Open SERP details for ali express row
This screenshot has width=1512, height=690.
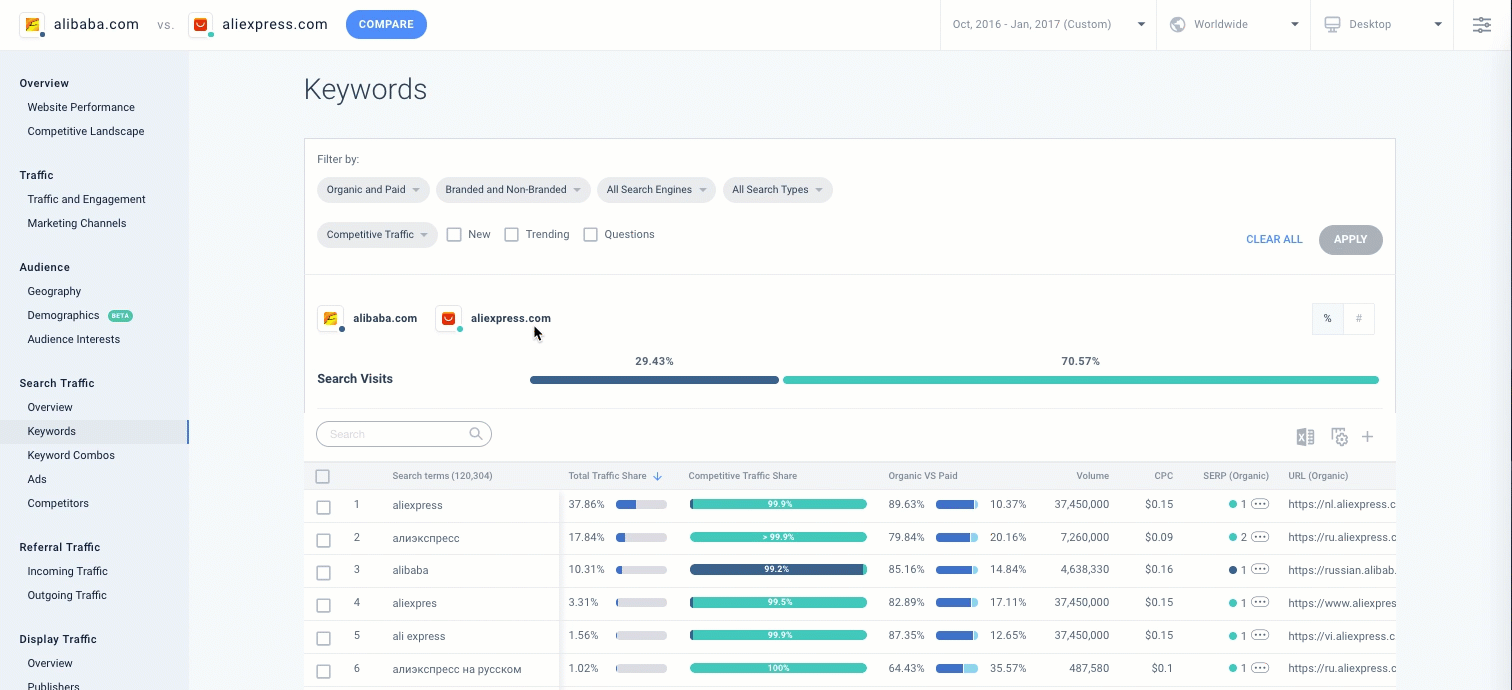(x=1260, y=636)
